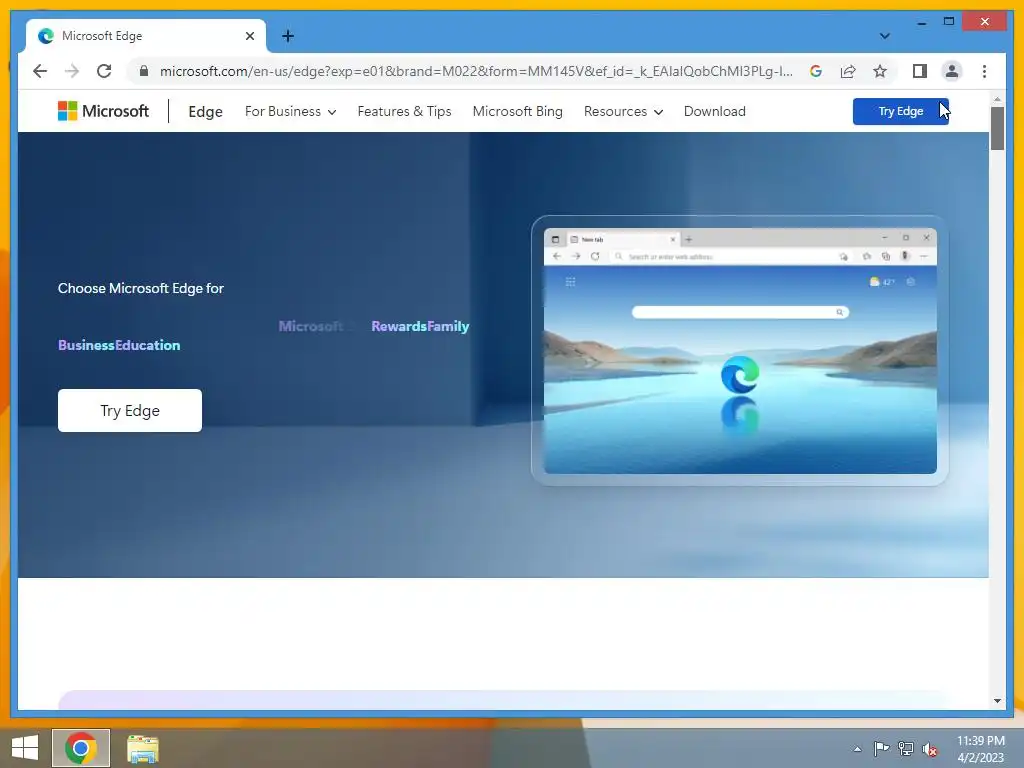Reload the current page
The width and height of the screenshot is (1024, 768).
point(104,71)
